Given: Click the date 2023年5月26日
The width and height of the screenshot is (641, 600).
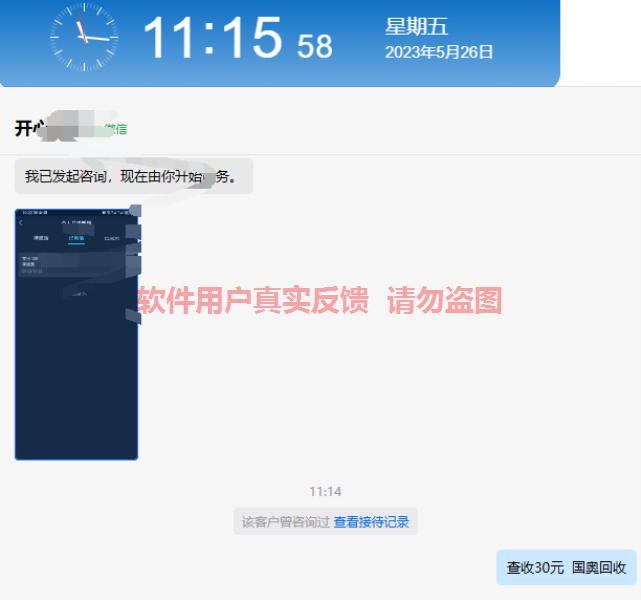Looking at the screenshot, I should click(439, 52).
